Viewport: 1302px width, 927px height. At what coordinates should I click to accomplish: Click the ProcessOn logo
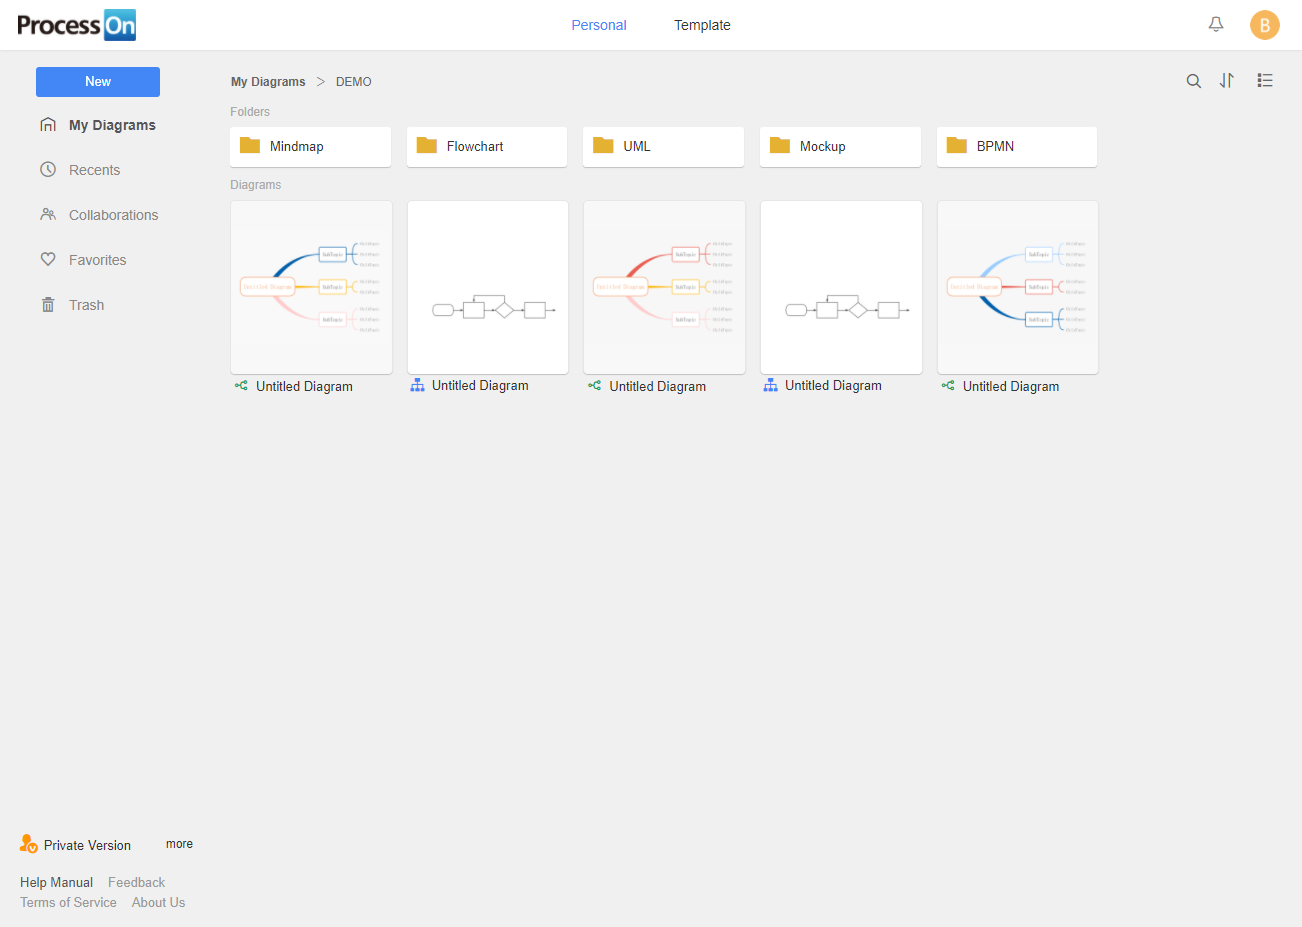[x=76, y=25]
